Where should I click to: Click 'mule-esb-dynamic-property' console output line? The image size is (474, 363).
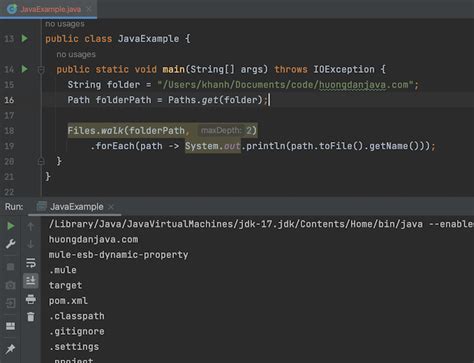tap(118, 255)
